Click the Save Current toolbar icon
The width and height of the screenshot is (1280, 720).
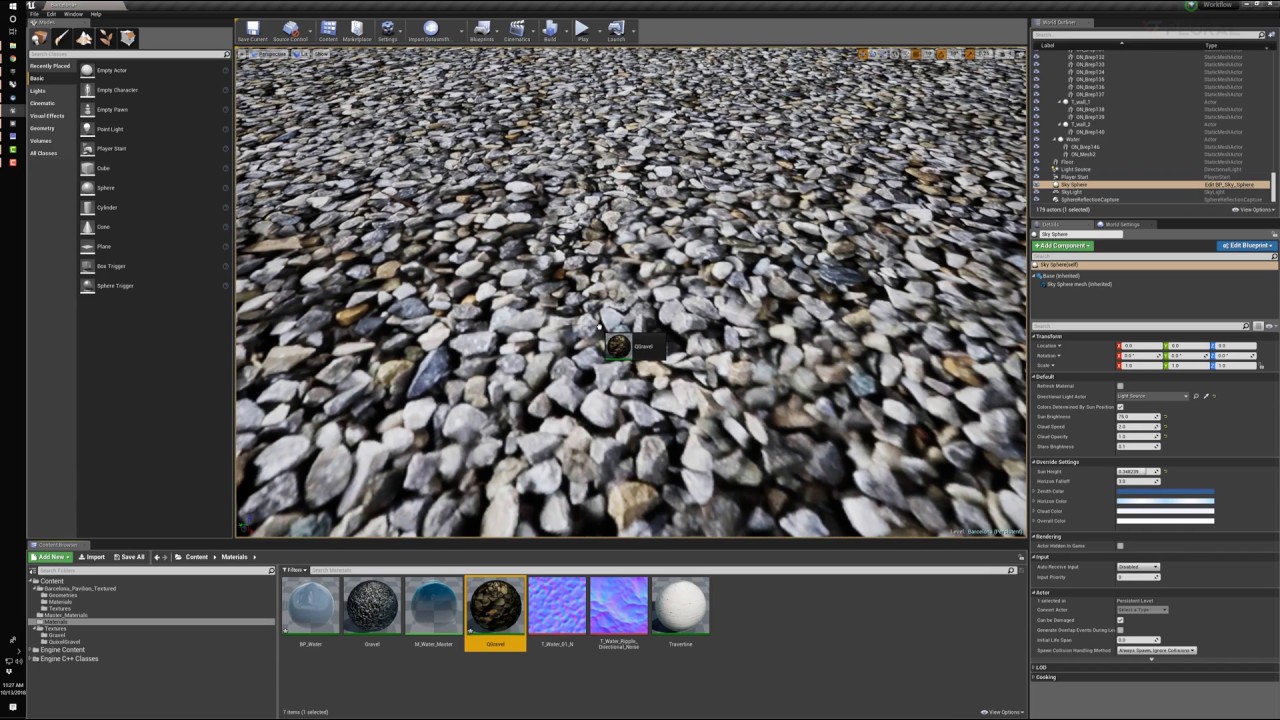click(252, 30)
